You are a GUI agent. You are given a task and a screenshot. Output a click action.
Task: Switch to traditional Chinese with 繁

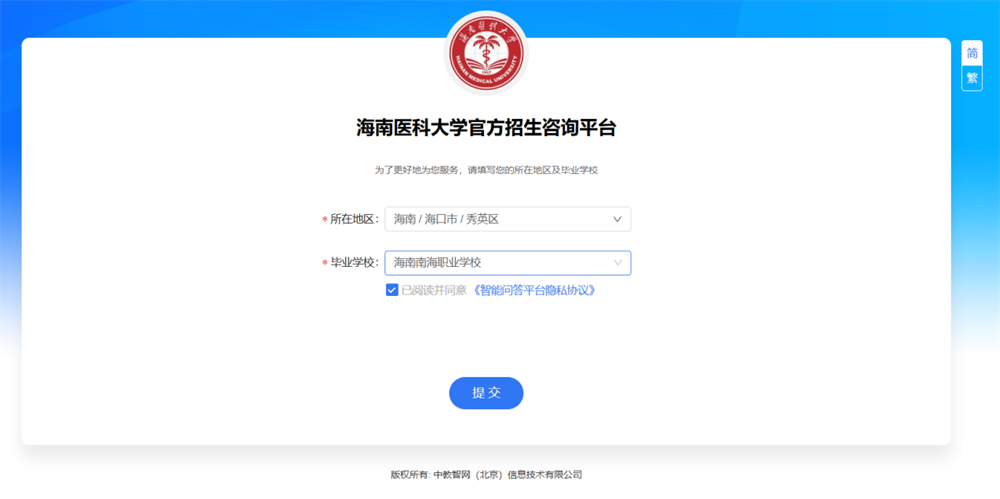(972, 78)
